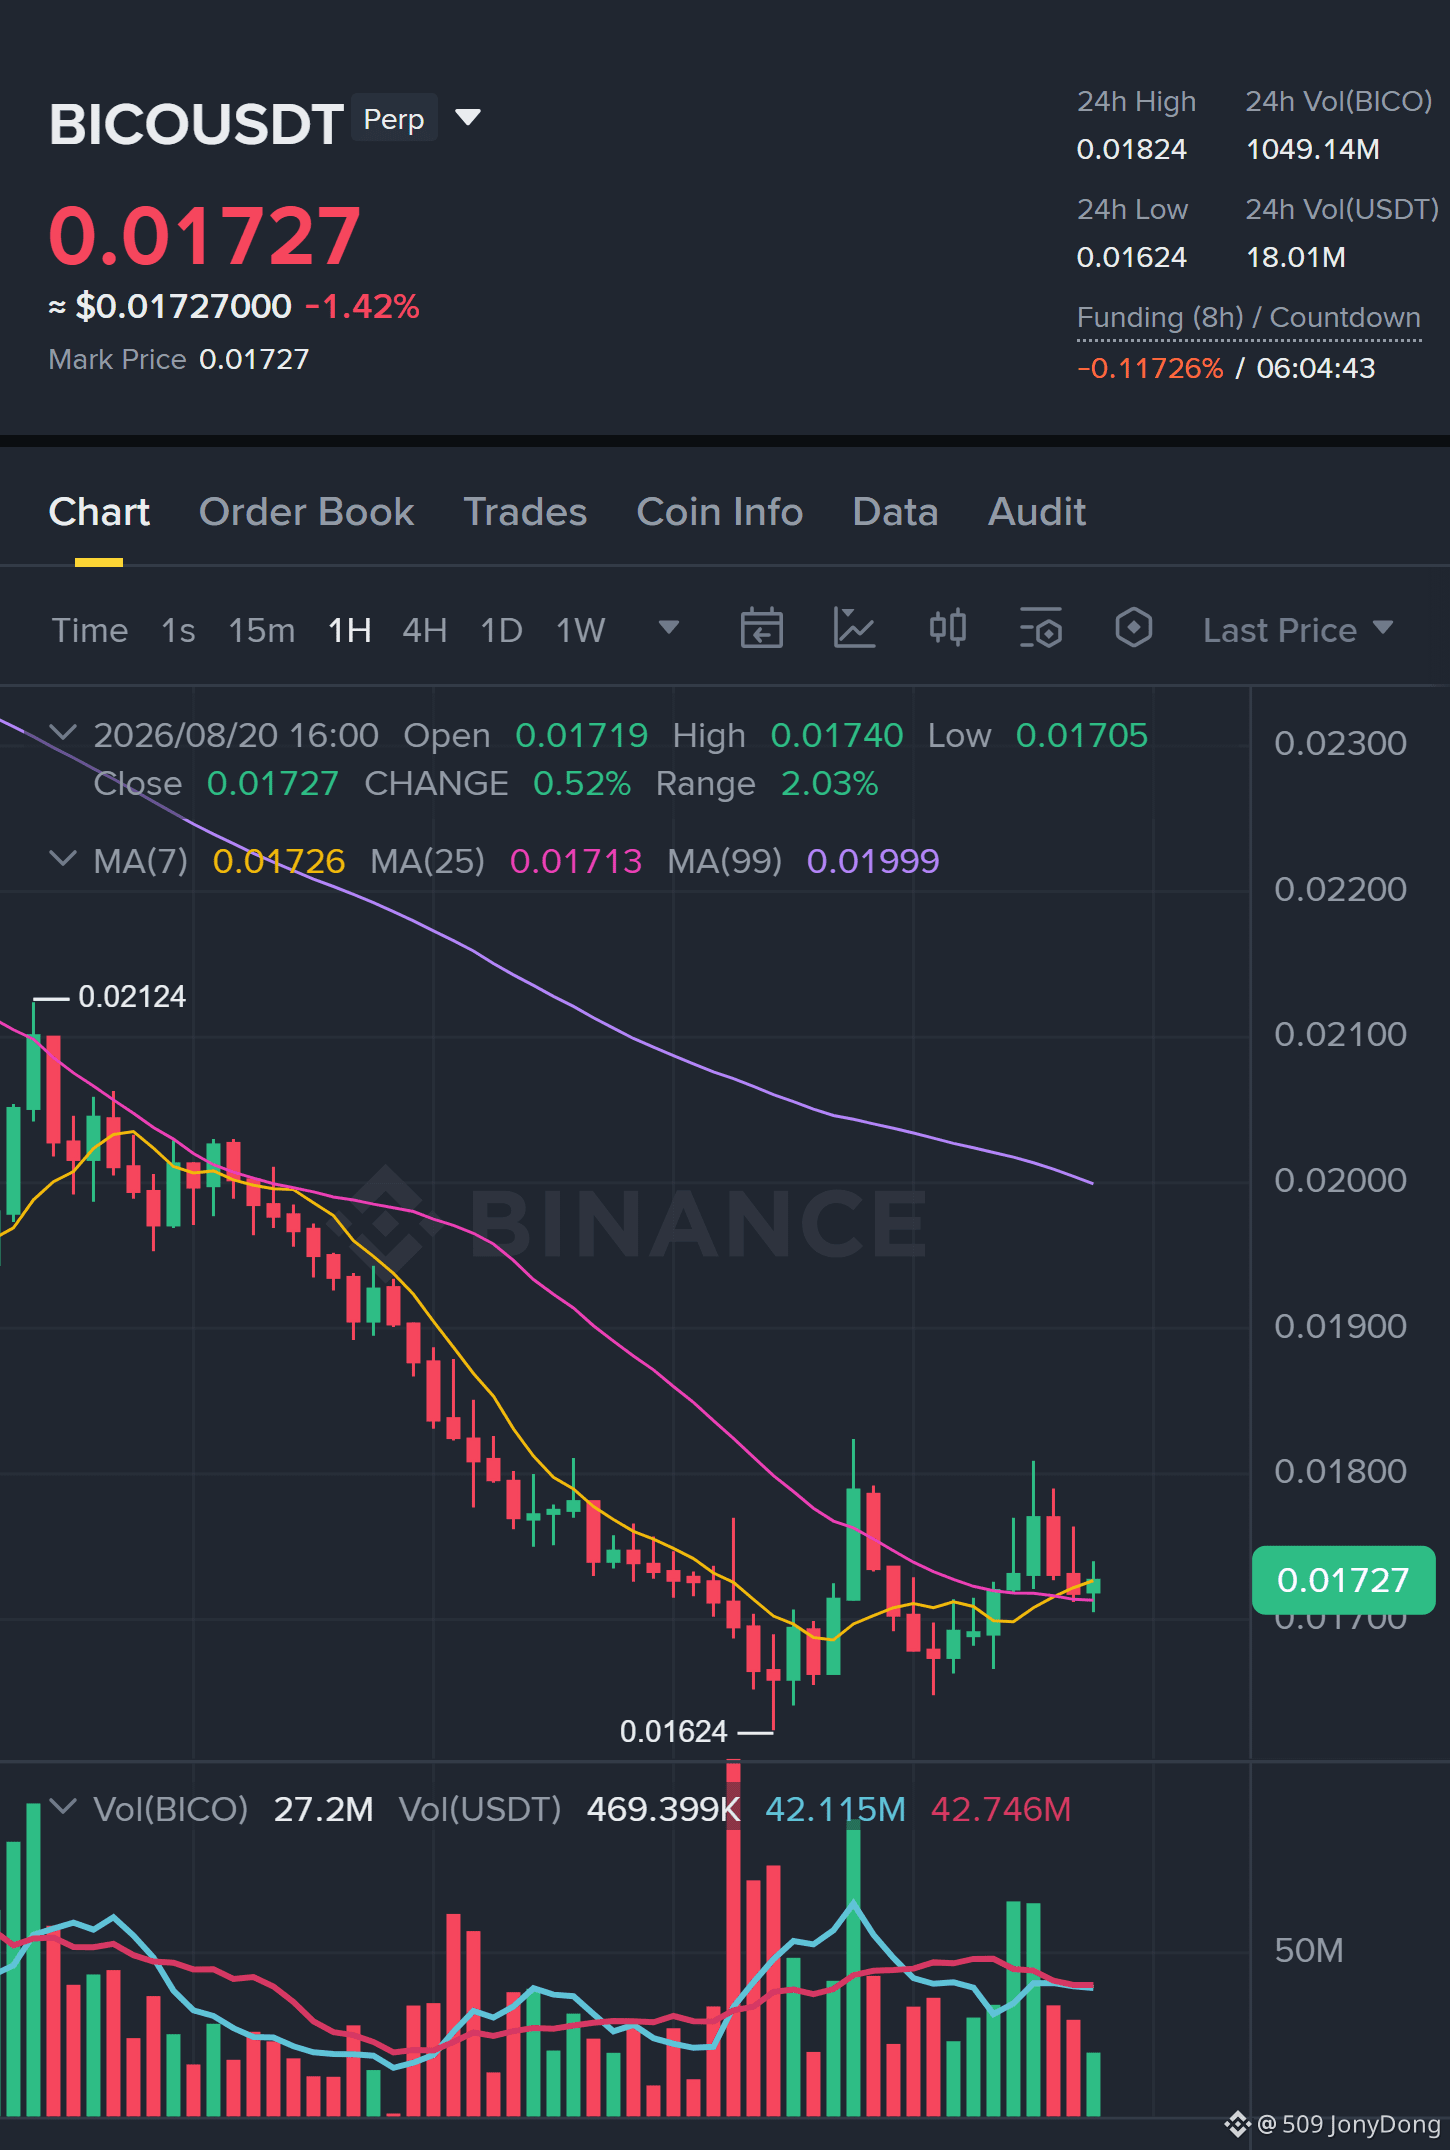1450x2150 pixels.
Task: Expand the more time intervals arrow
Action: click(x=669, y=628)
